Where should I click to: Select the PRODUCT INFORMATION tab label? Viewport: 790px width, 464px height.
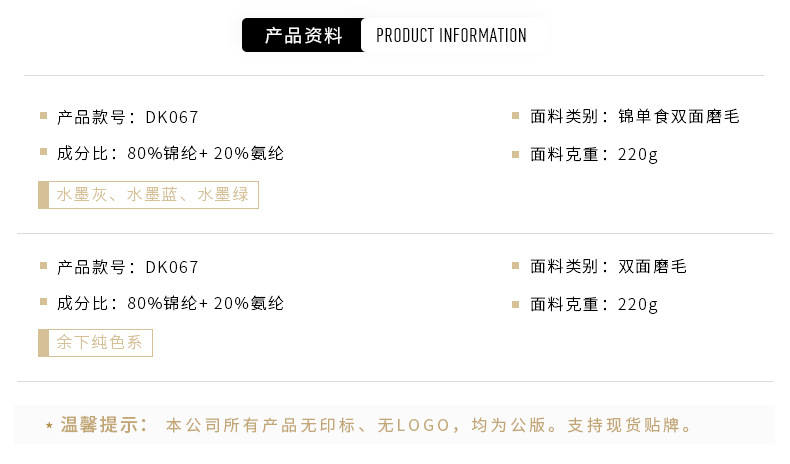451,36
